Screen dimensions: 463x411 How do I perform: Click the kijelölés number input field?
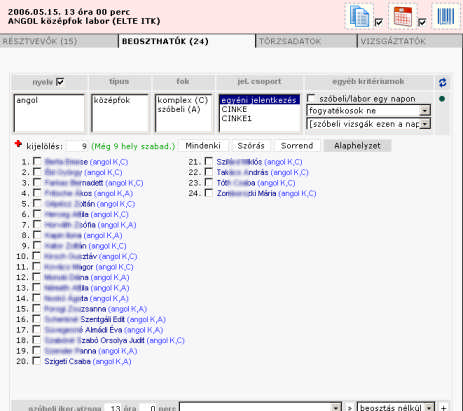(x=77, y=146)
